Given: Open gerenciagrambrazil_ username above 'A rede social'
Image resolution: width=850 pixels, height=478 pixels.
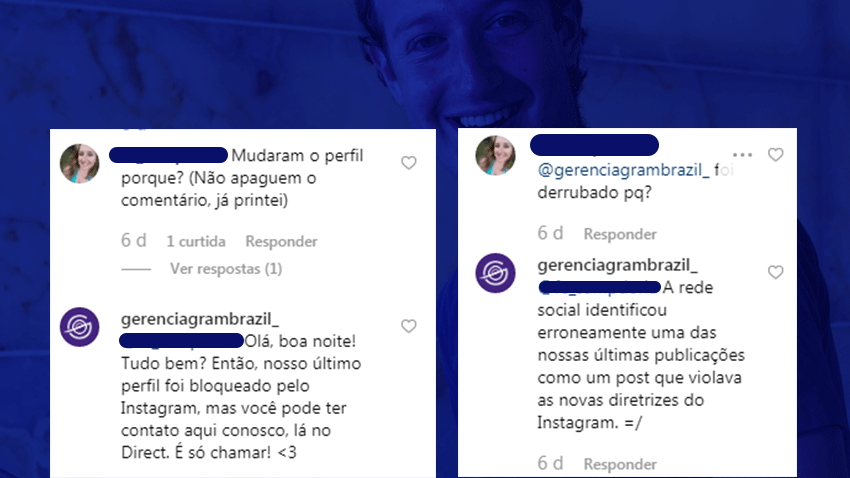Looking at the screenshot, I should point(617,265).
